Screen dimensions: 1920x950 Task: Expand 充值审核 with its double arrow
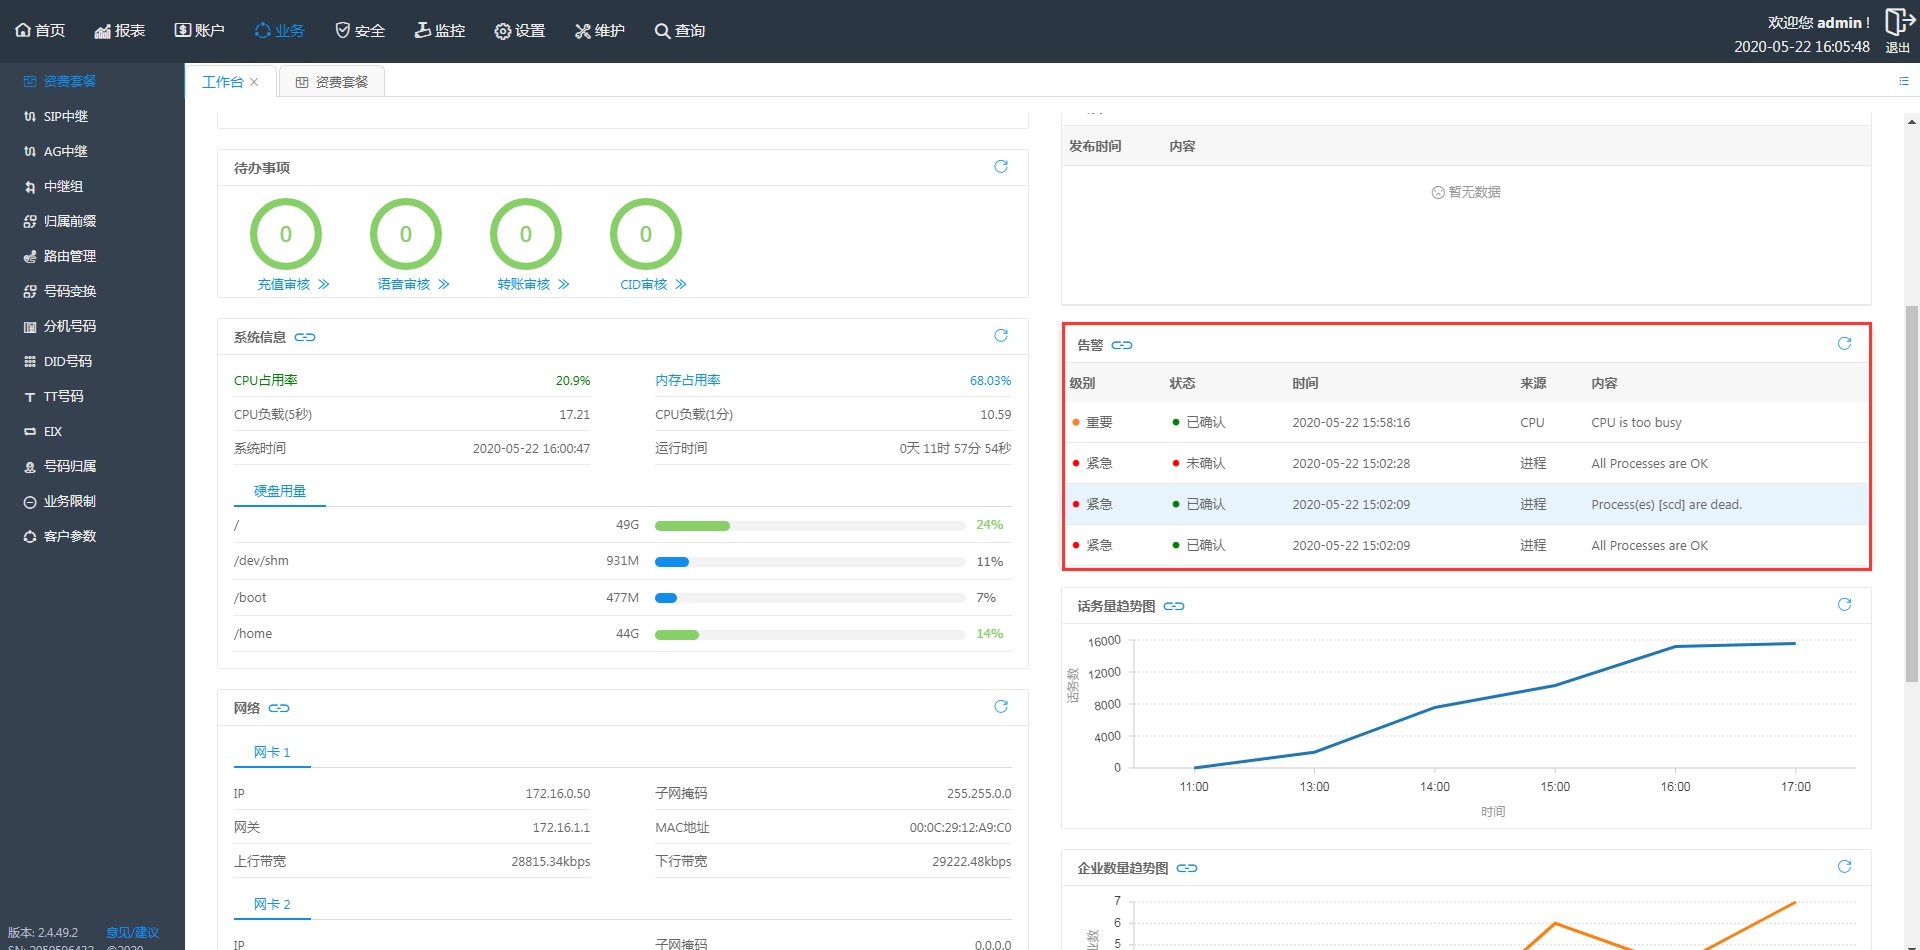324,285
